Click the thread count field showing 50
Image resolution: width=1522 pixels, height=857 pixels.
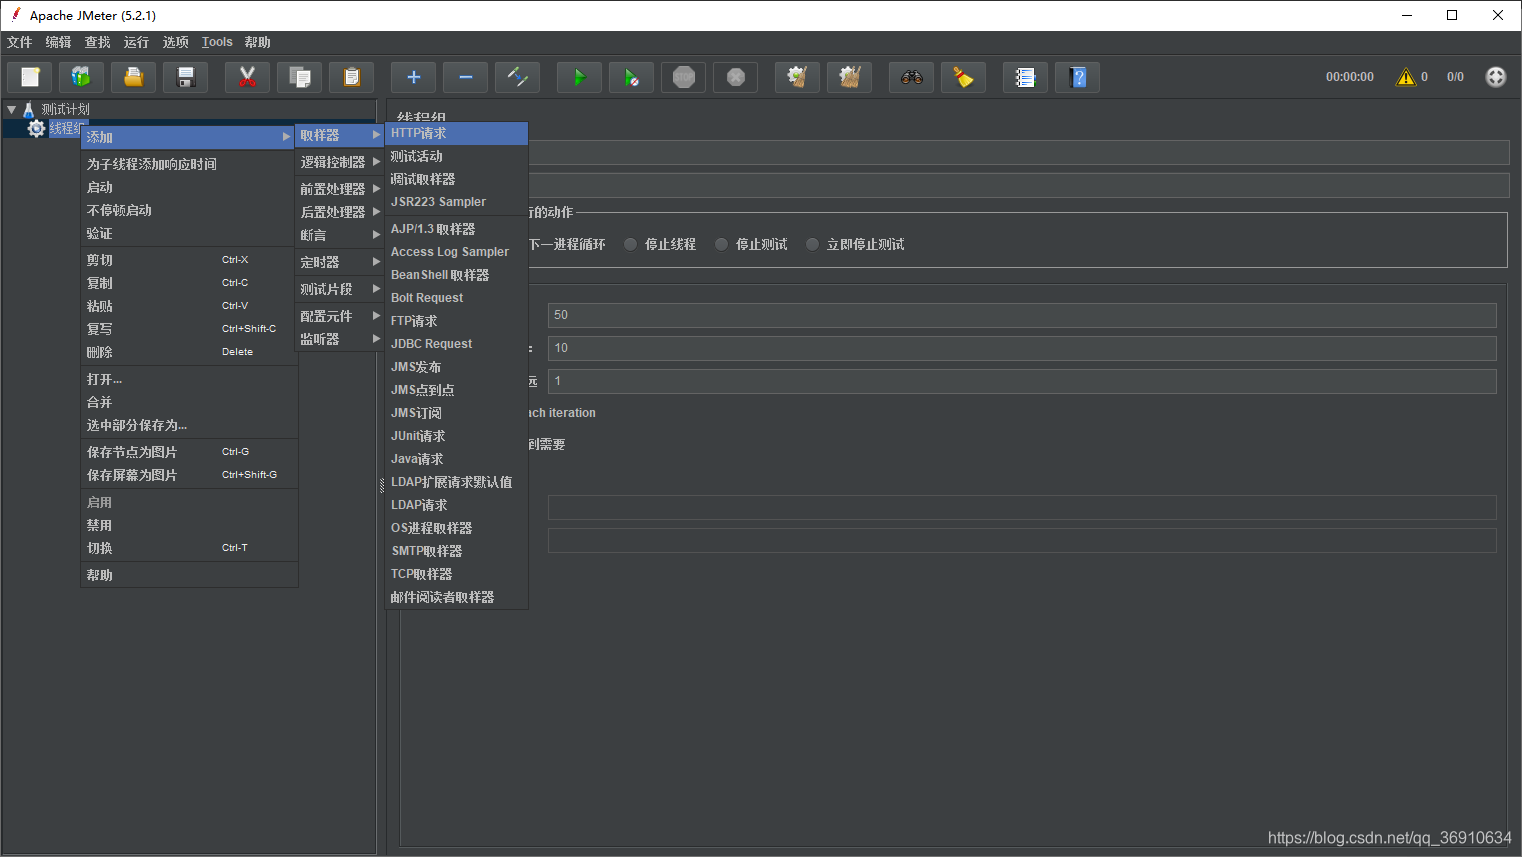pos(1022,315)
